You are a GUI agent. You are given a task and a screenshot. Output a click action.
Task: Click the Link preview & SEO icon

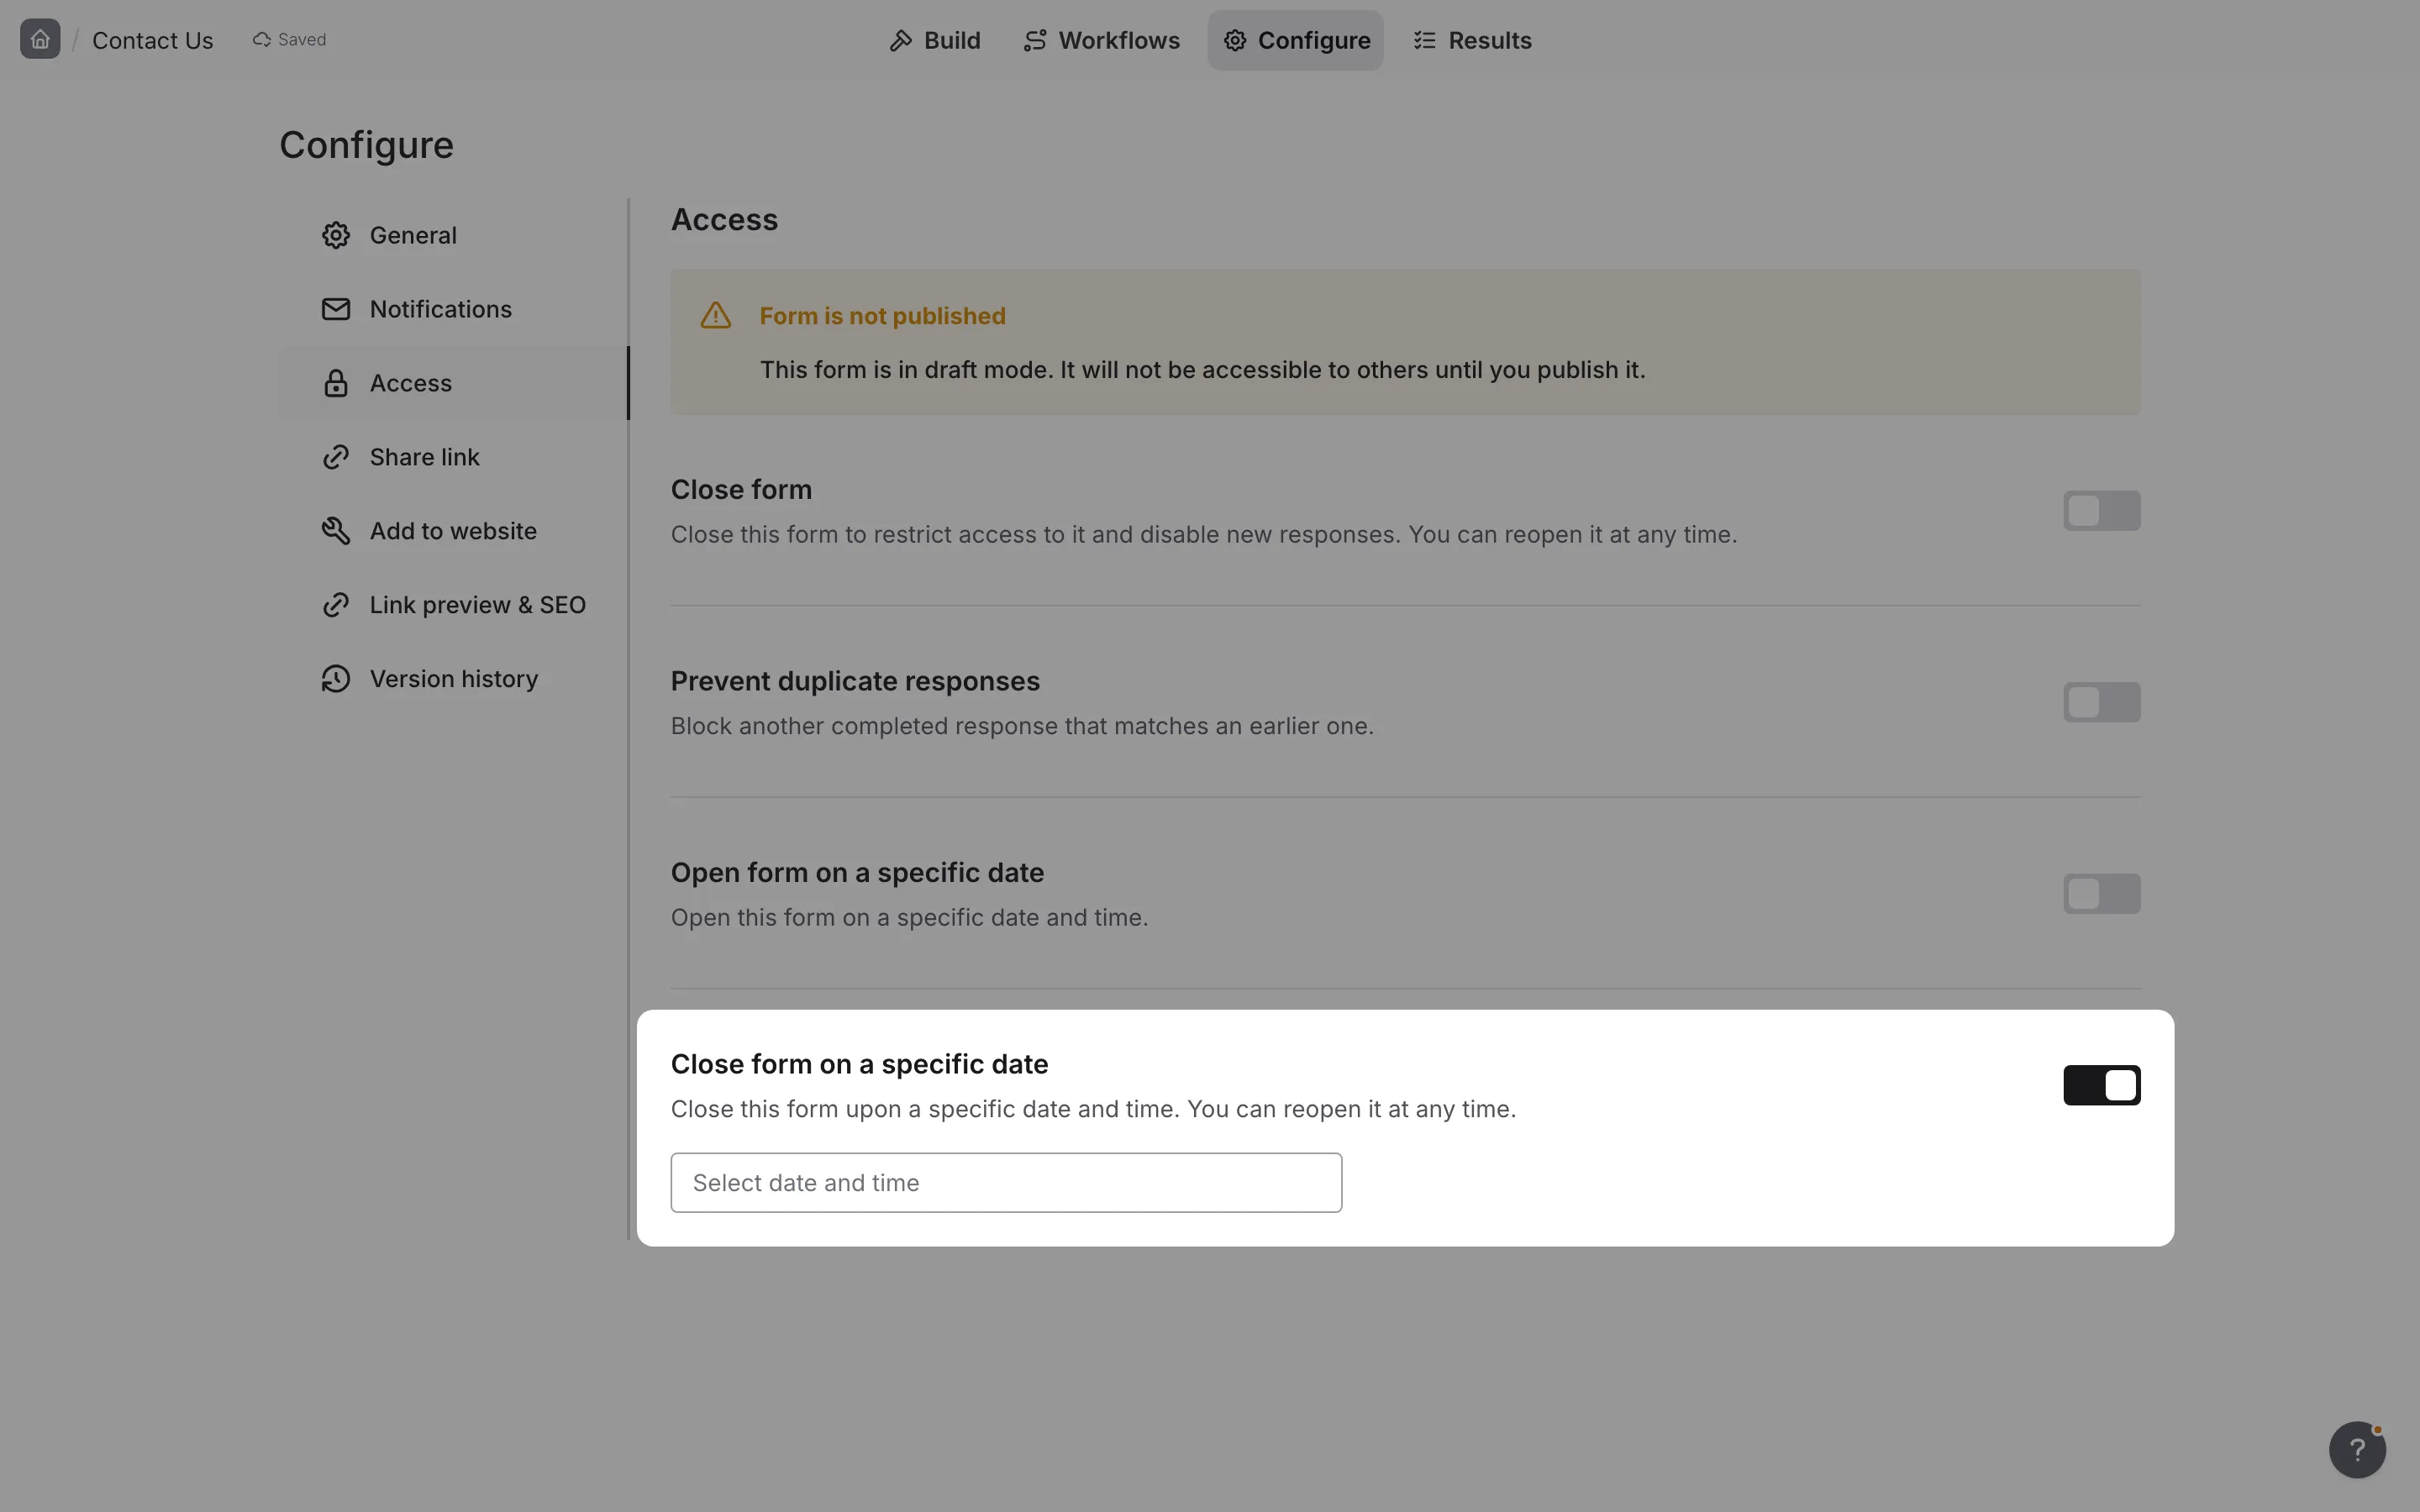coord(336,605)
